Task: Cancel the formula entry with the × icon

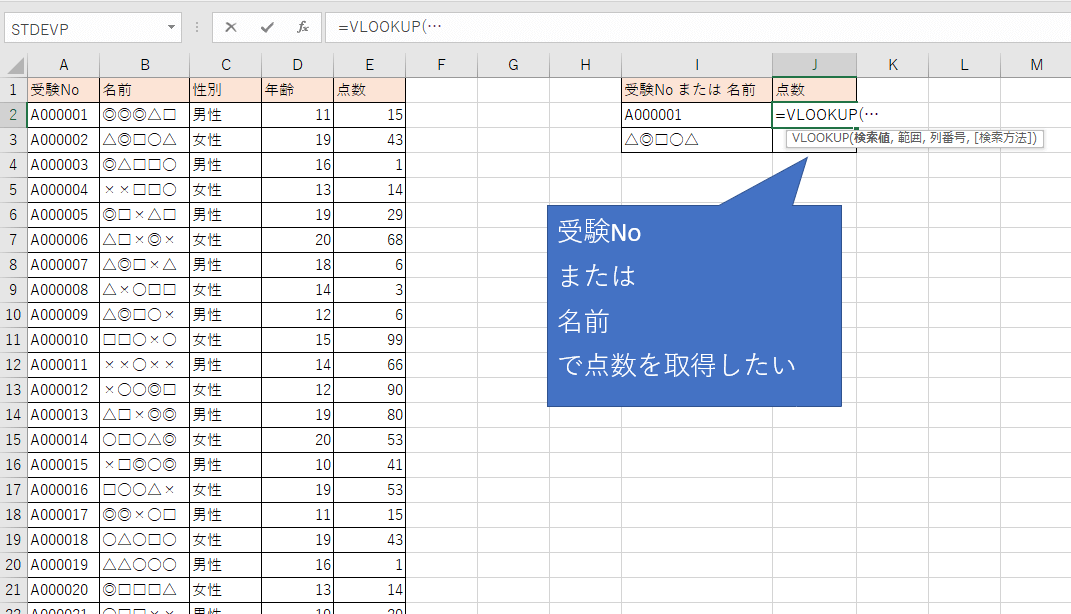Action: [231, 28]
